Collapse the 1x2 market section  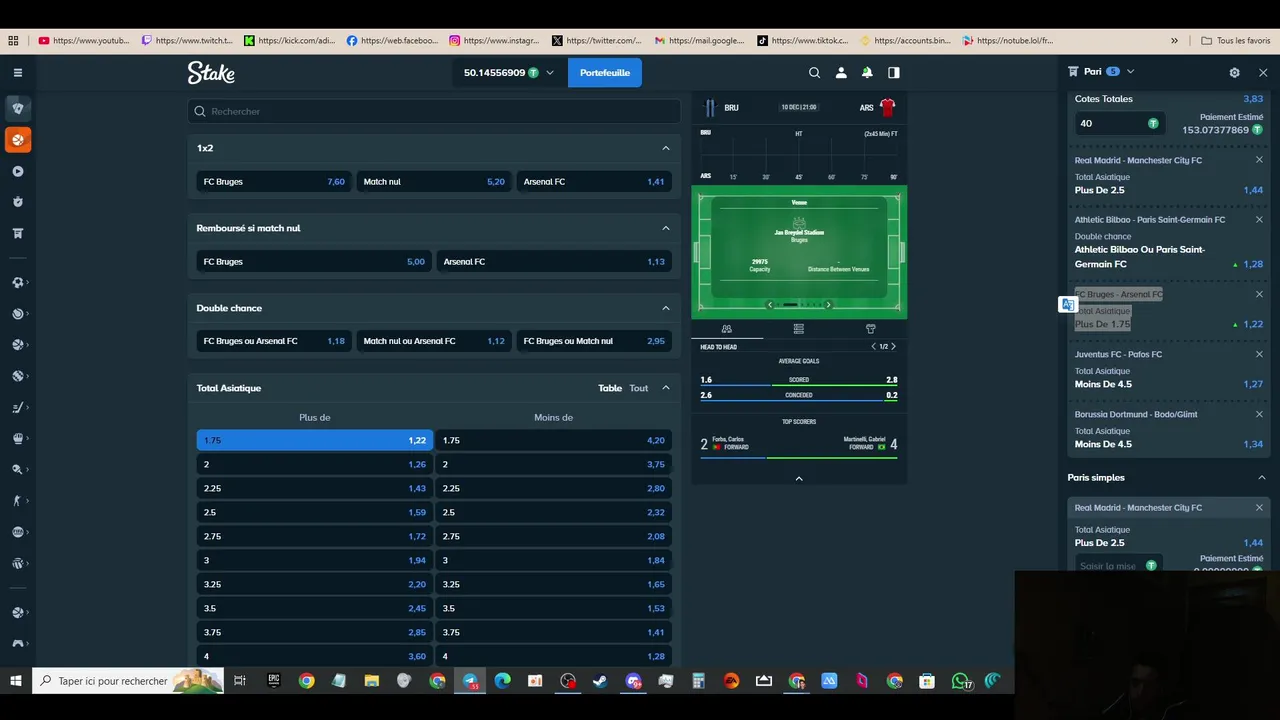point(666,148)
